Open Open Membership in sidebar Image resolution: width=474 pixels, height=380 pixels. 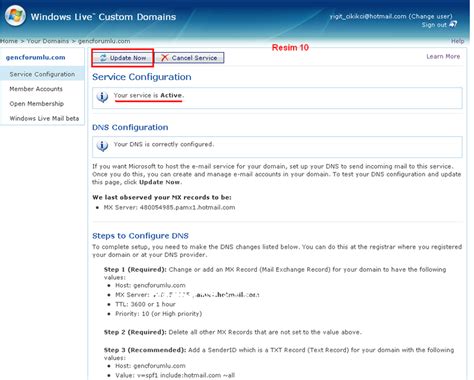pos(37,104)
